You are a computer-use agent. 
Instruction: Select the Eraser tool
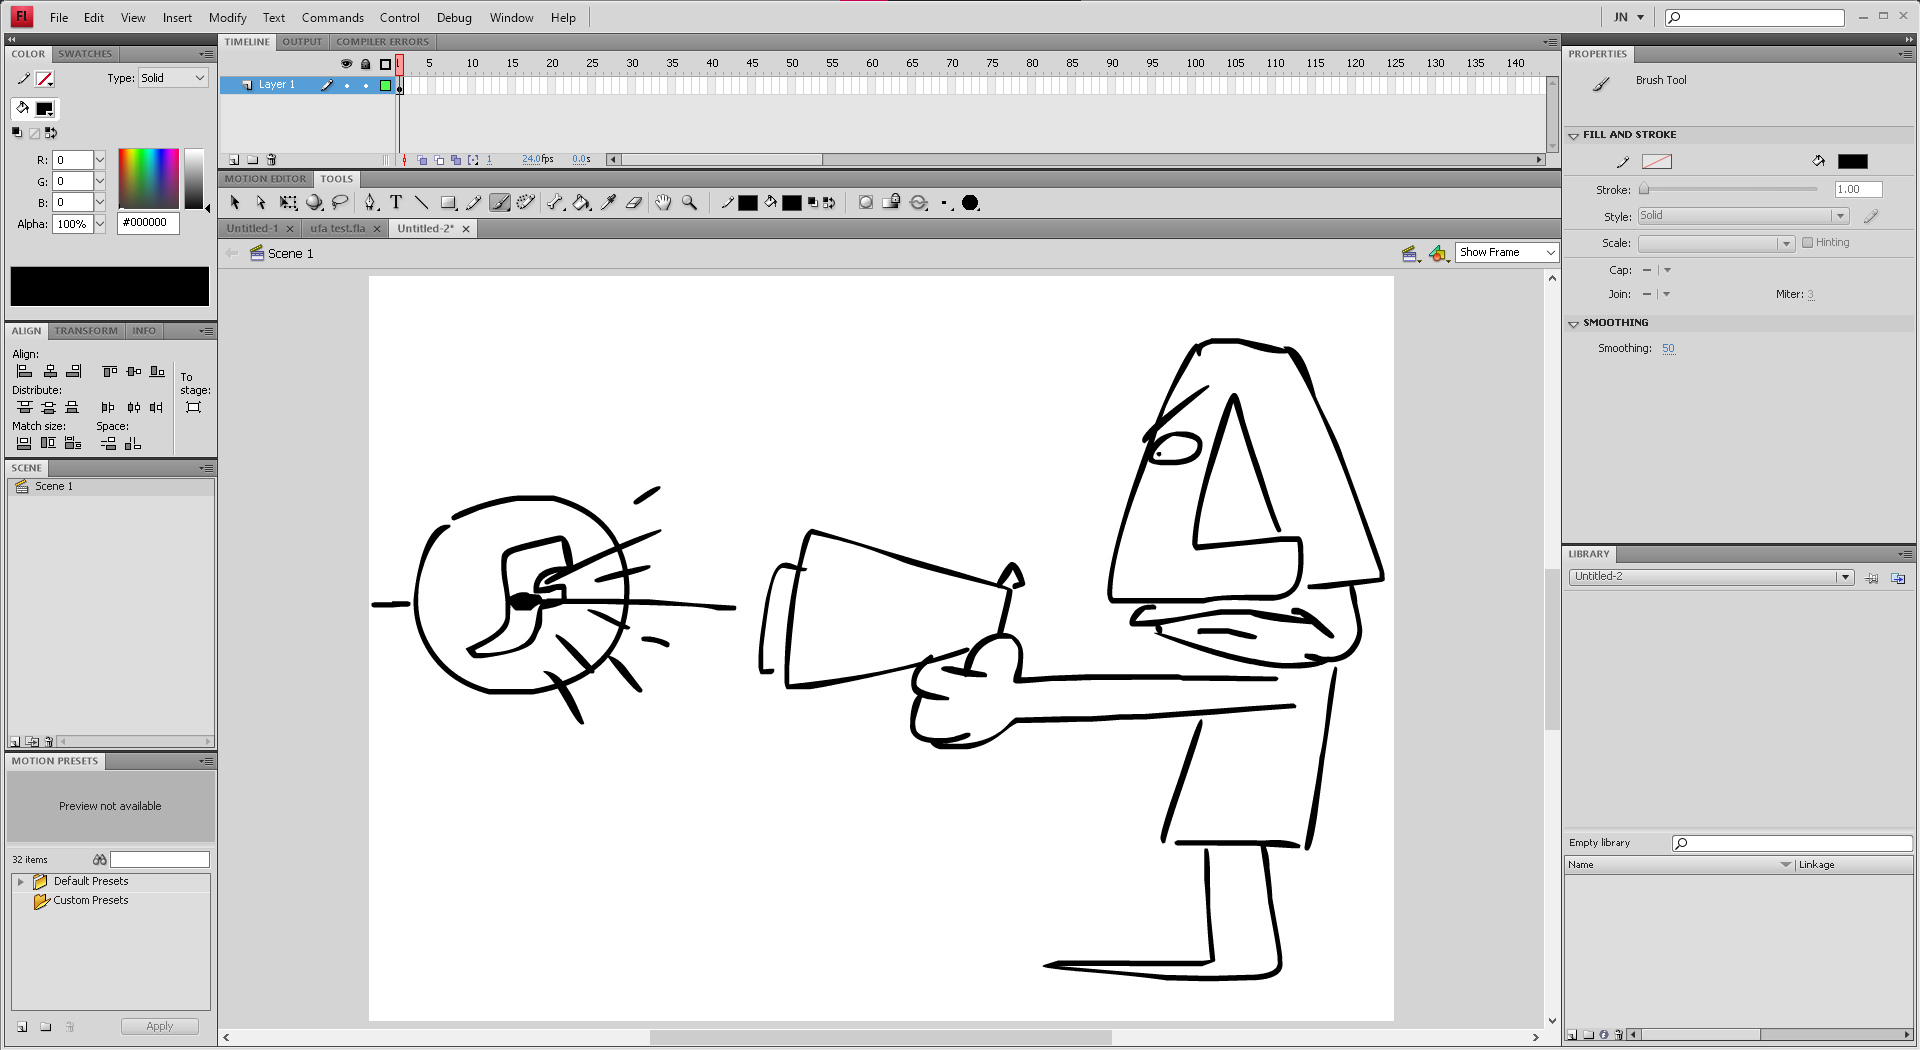tap(634, 203)
